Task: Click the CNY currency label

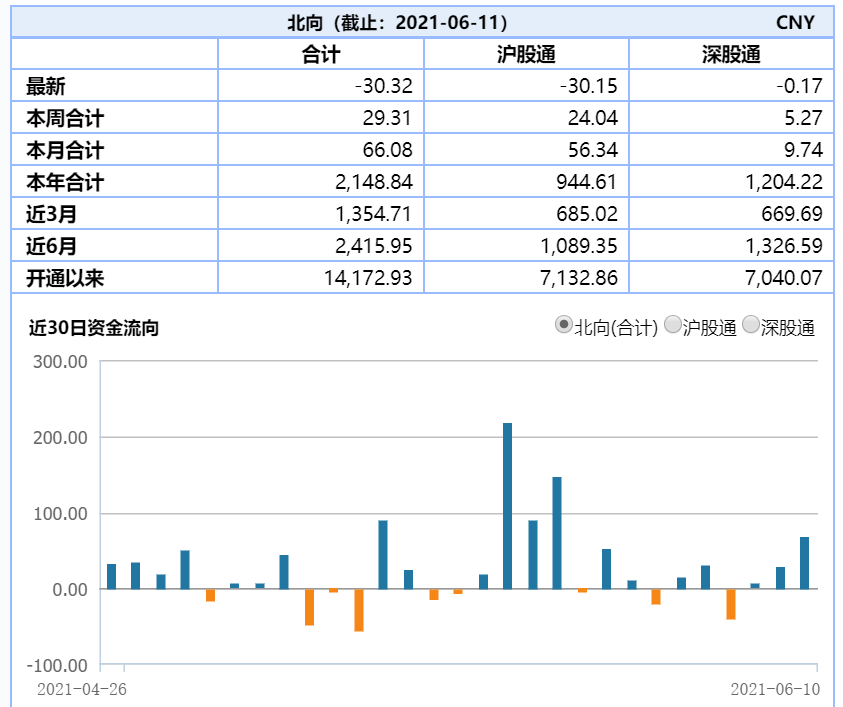Action: tap(797, 21)
